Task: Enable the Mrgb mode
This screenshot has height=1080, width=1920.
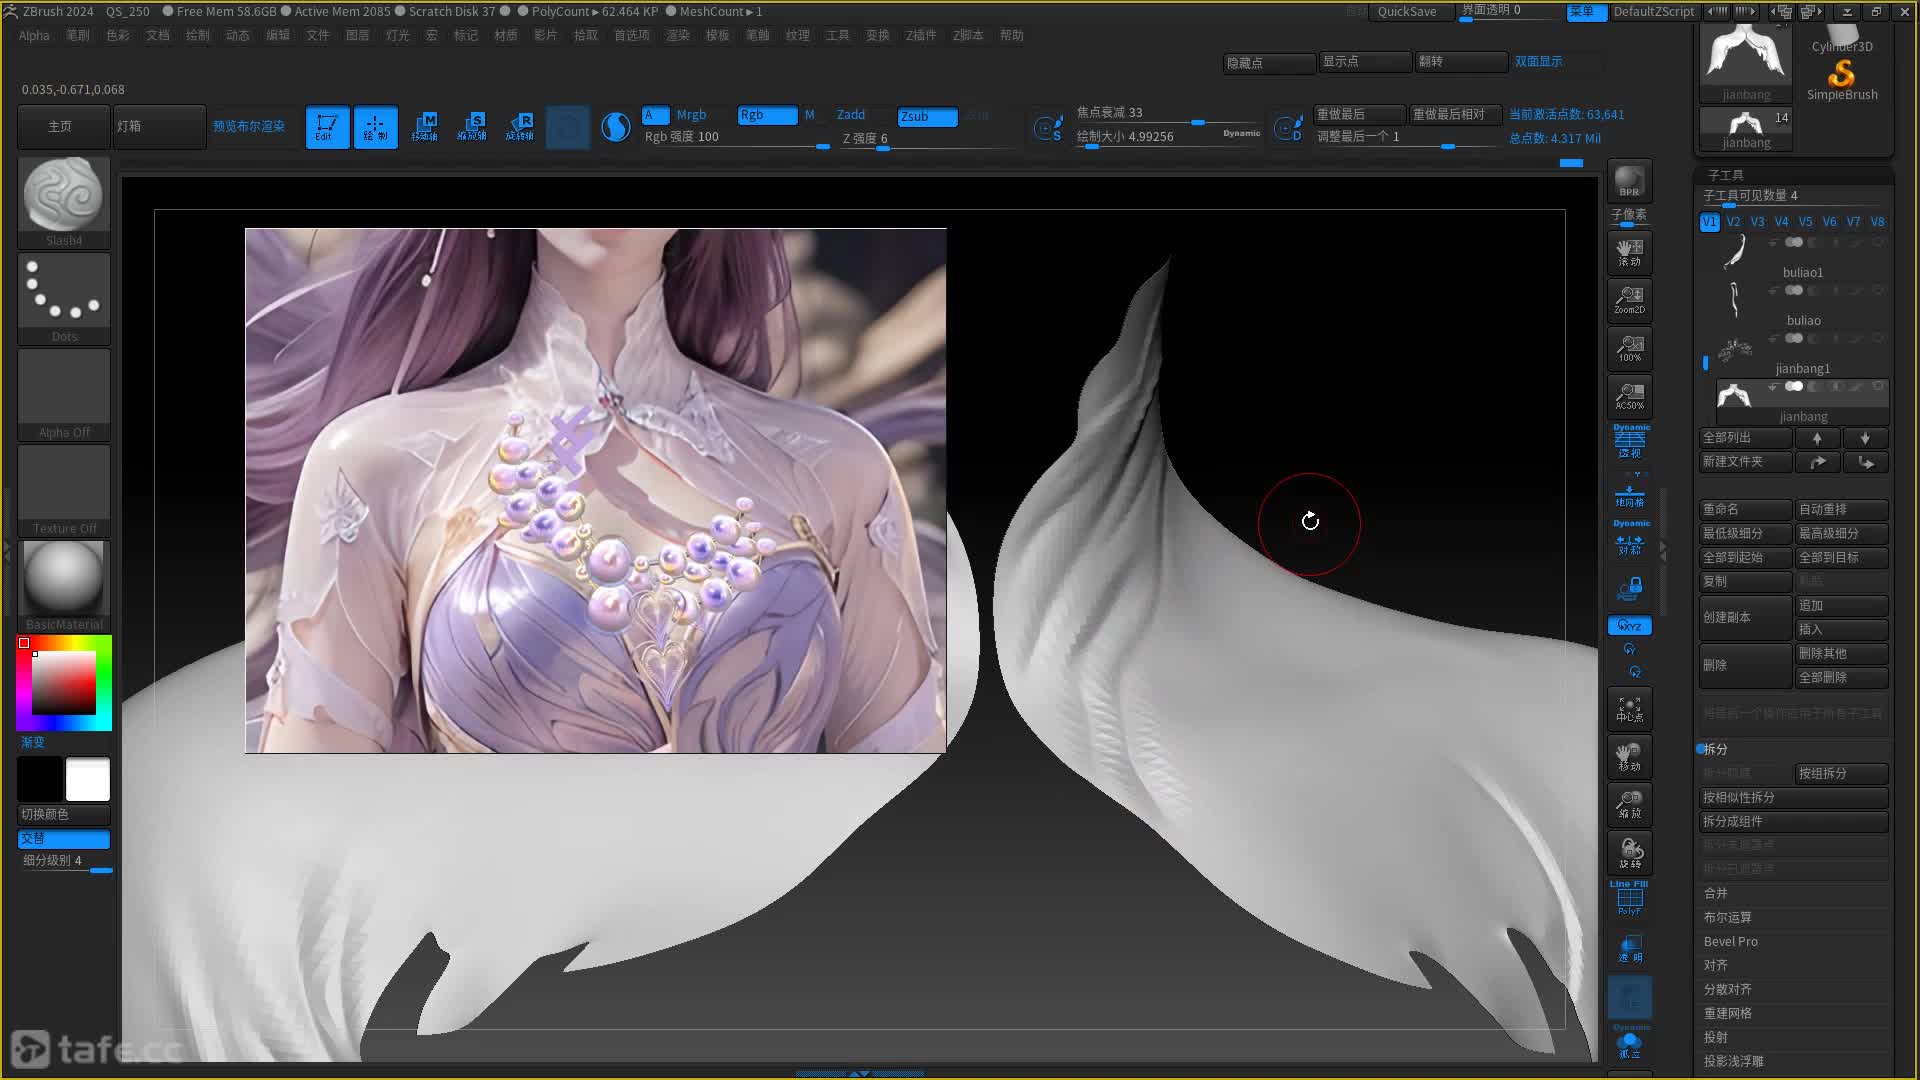Action: coord(691,115)
